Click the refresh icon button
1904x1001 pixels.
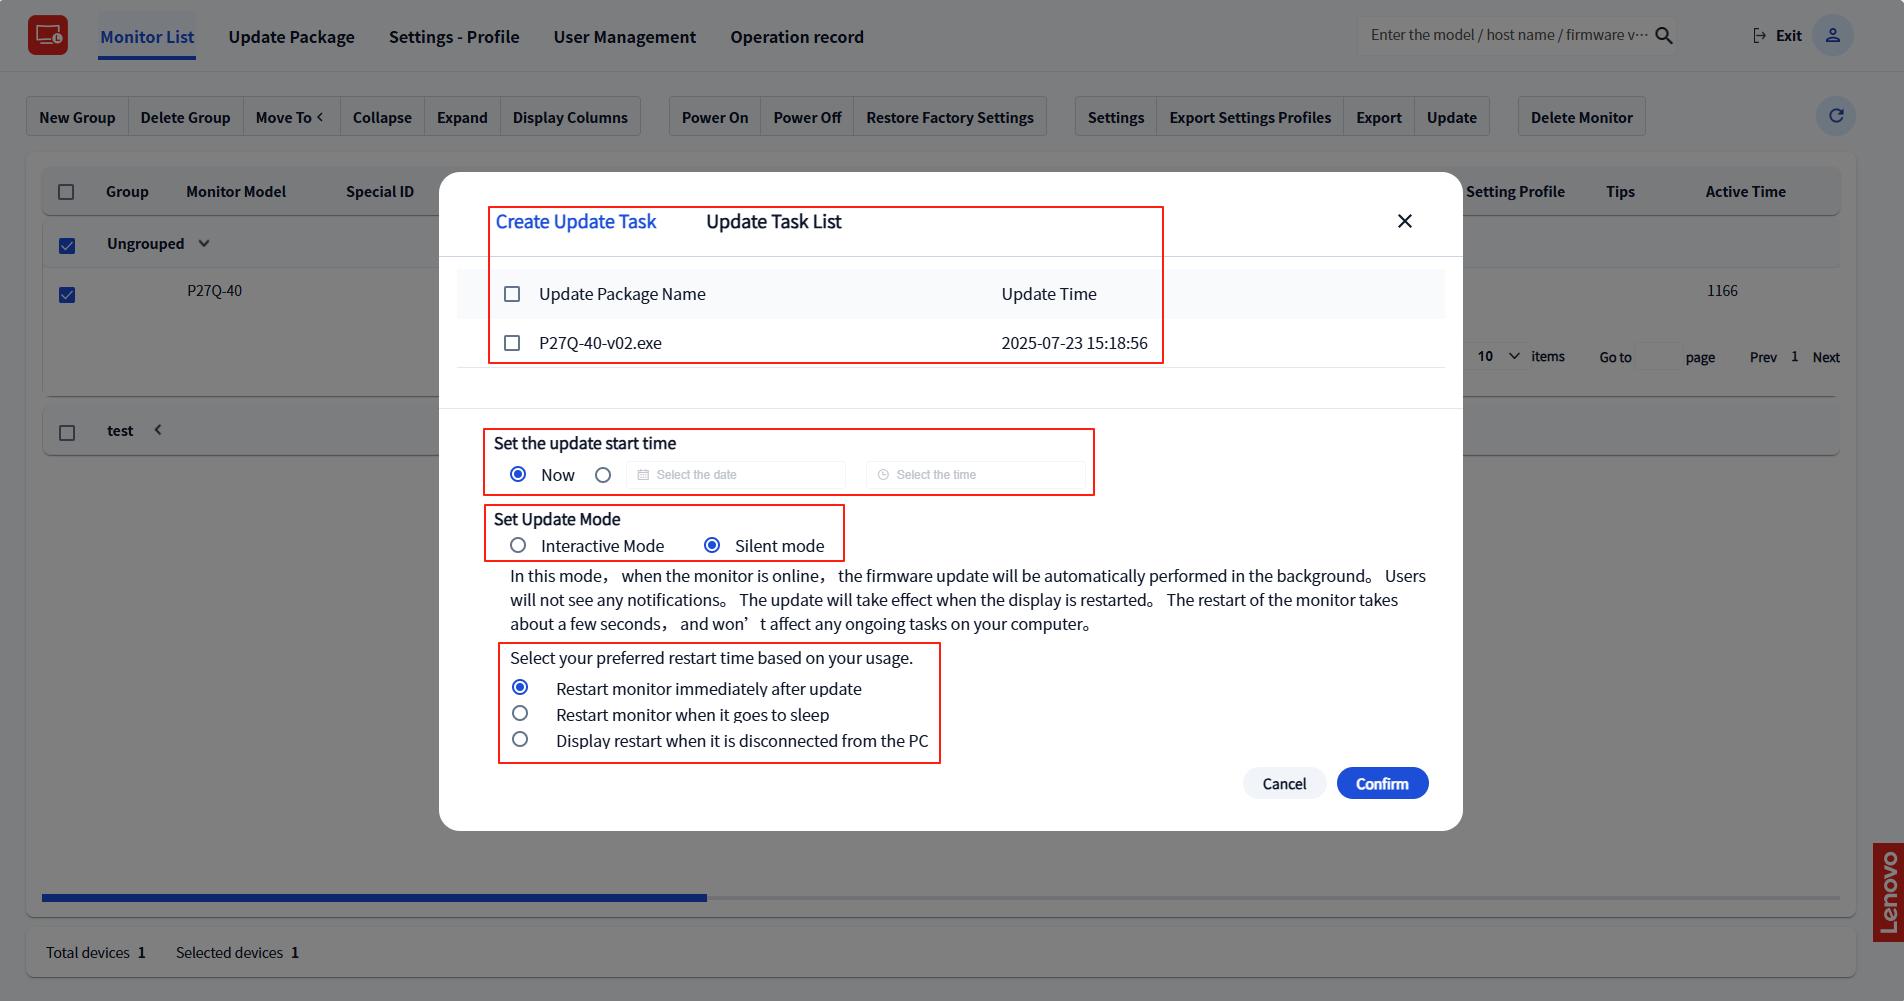click(1835, 116)
